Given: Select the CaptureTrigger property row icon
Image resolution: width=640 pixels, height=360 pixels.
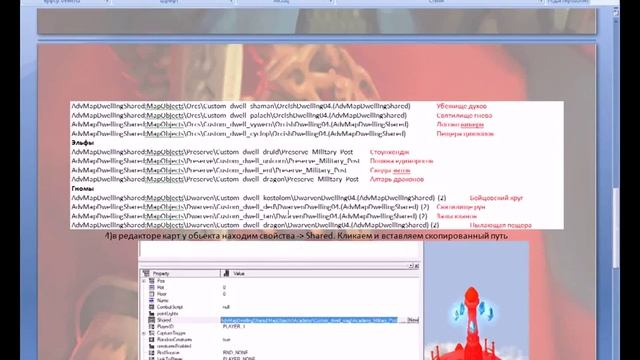Looking at the screenshot, I should click(x=152, y=333).
